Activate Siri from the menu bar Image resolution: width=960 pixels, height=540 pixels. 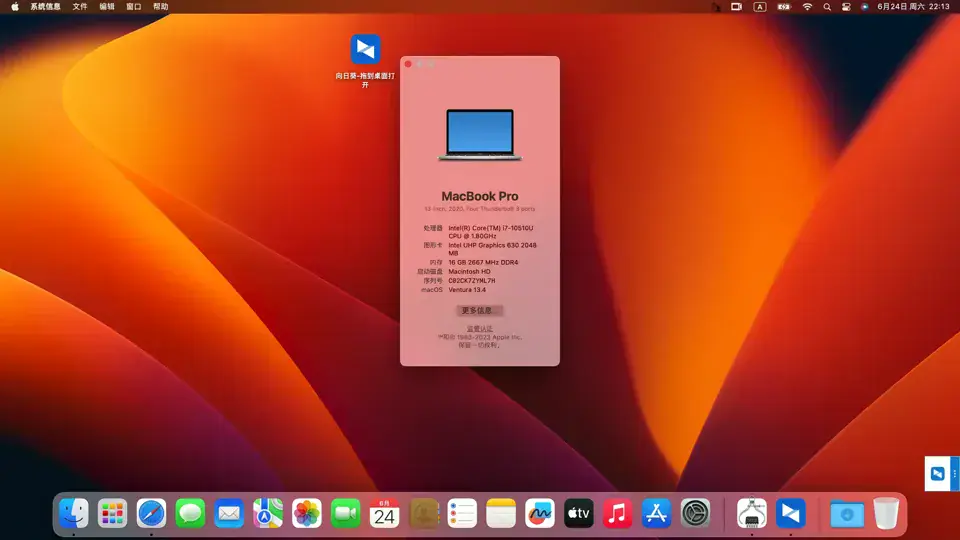(x=864, y=7)
